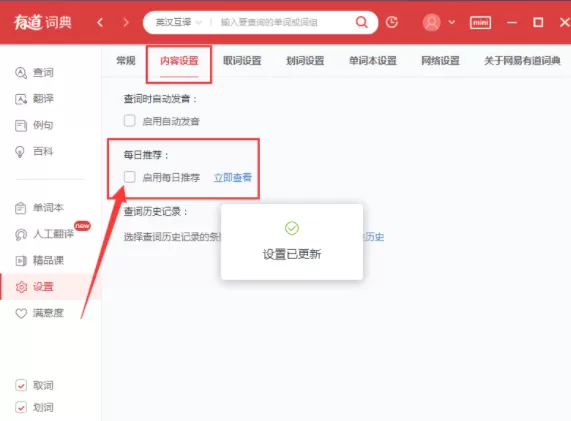This screenshot has width=571, height=421.
Task: Minimize the dictionary window
Action: (512, 23)
